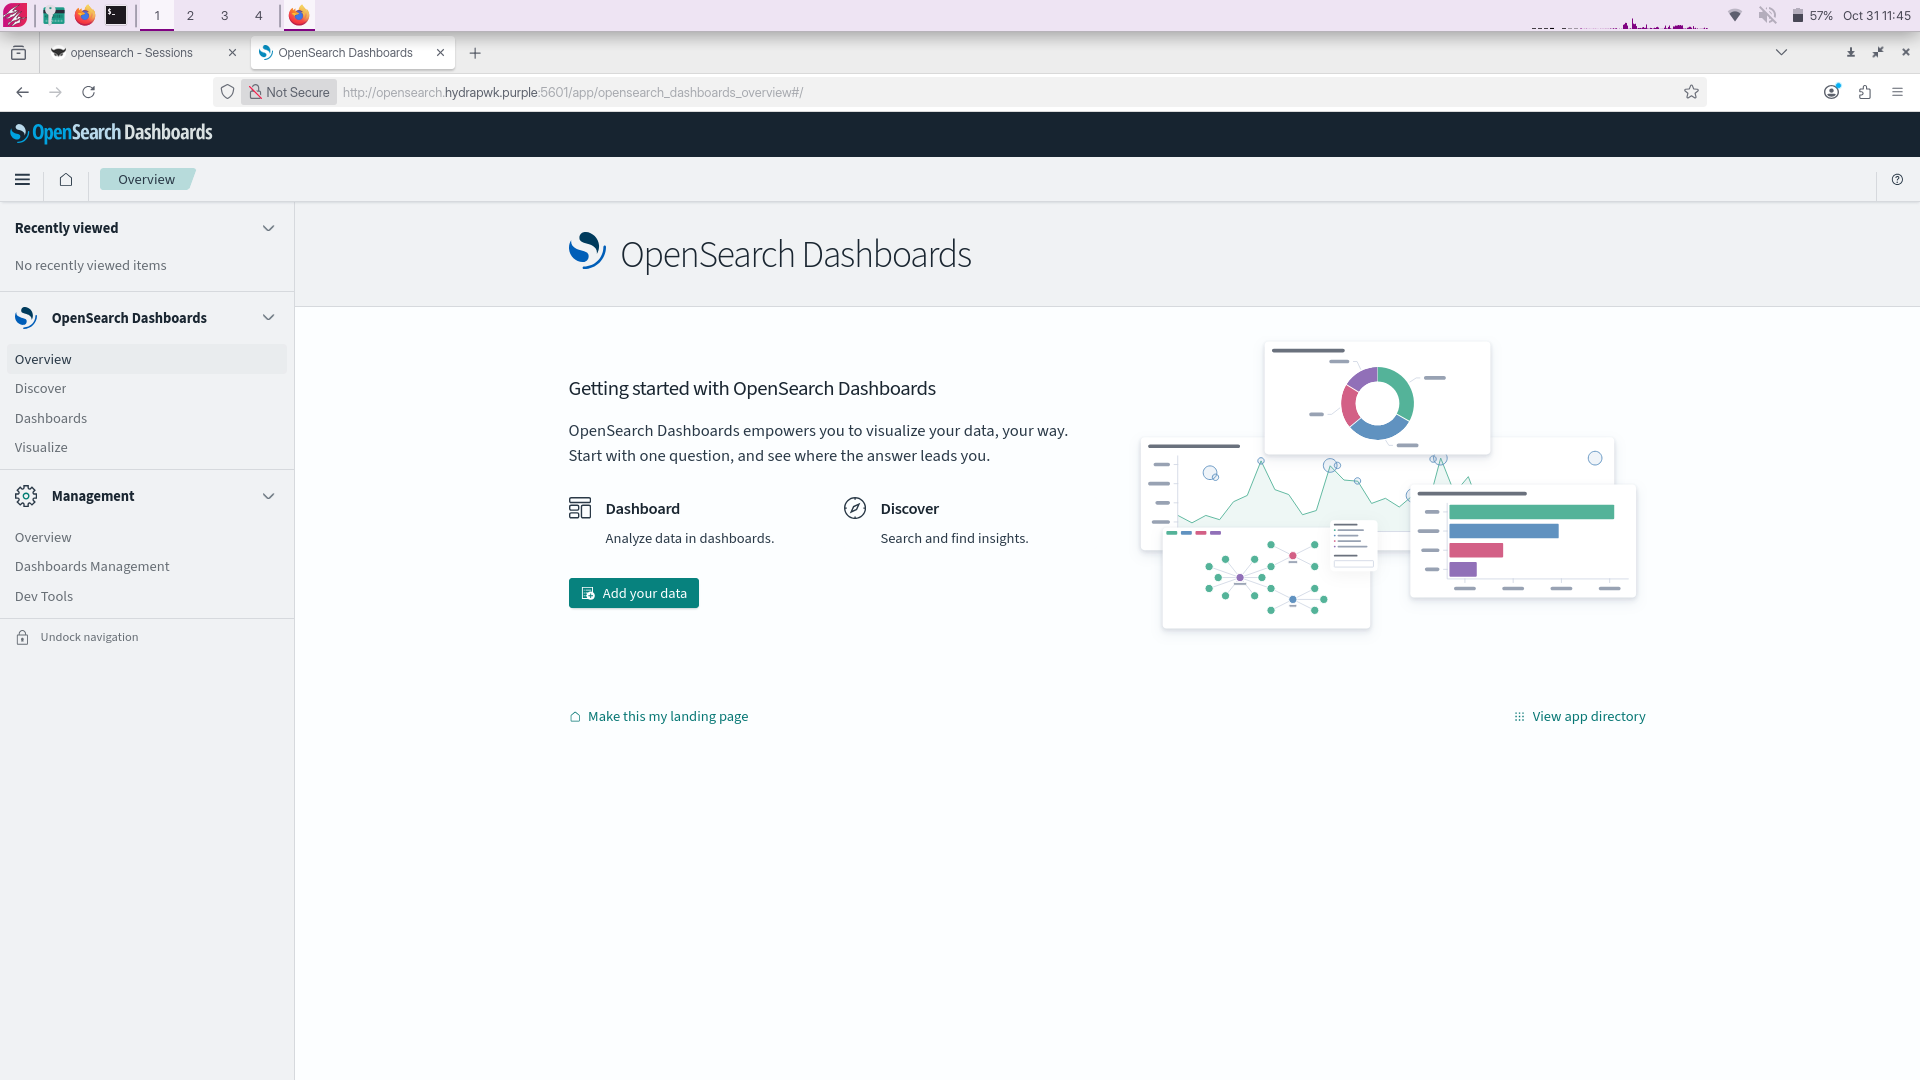Click the Discover compass icon
Viewport: 1920px width, 1080px height.
click(x=854, y=508)
